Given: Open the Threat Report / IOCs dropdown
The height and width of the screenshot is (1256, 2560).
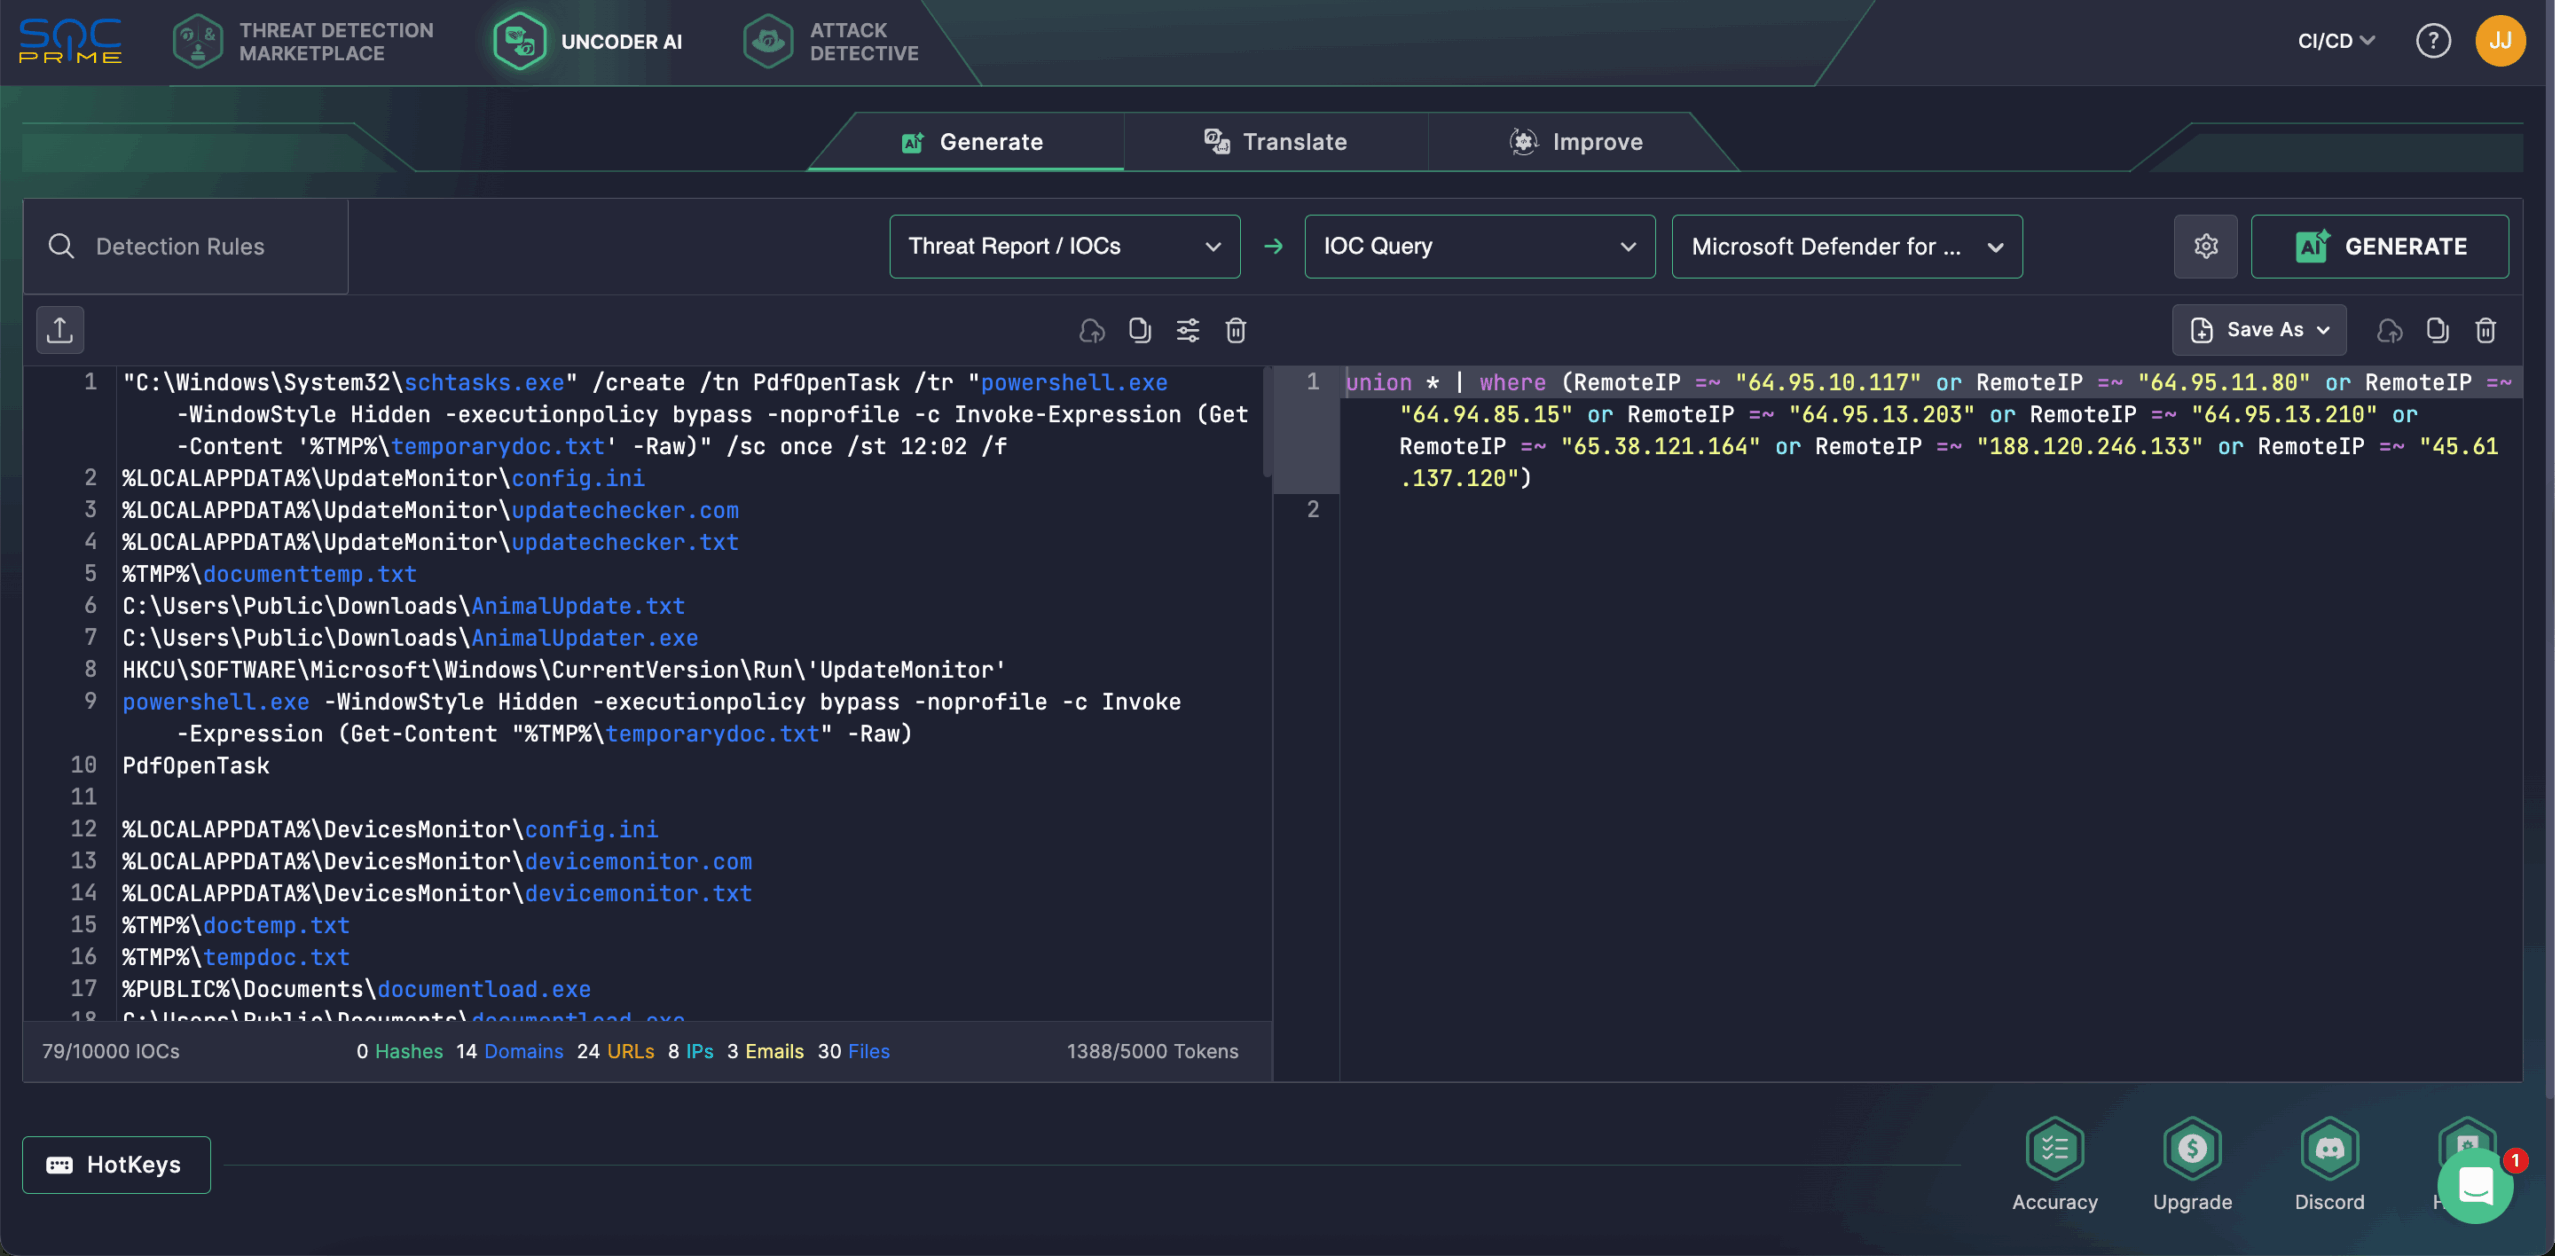Looking at the screenshot, I should point(1064,246).
